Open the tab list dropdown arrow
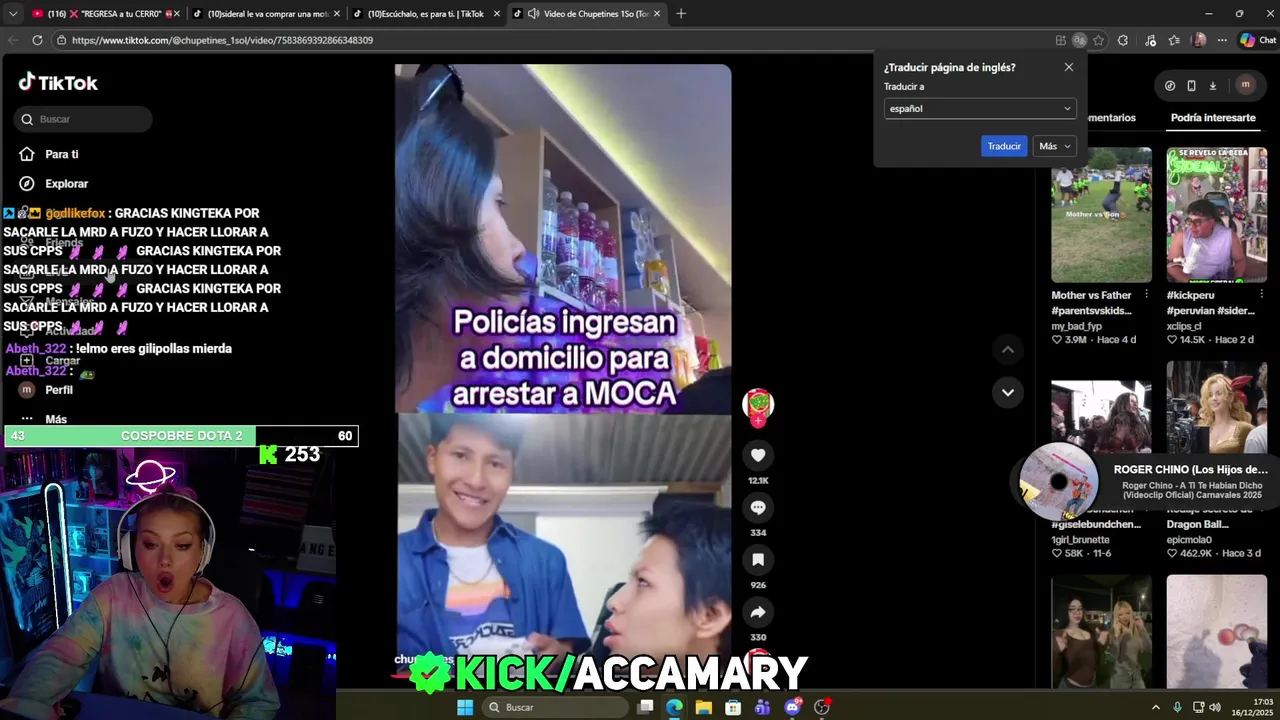Viewport: 1280px width, 720px height. click(x=13, y=14)
